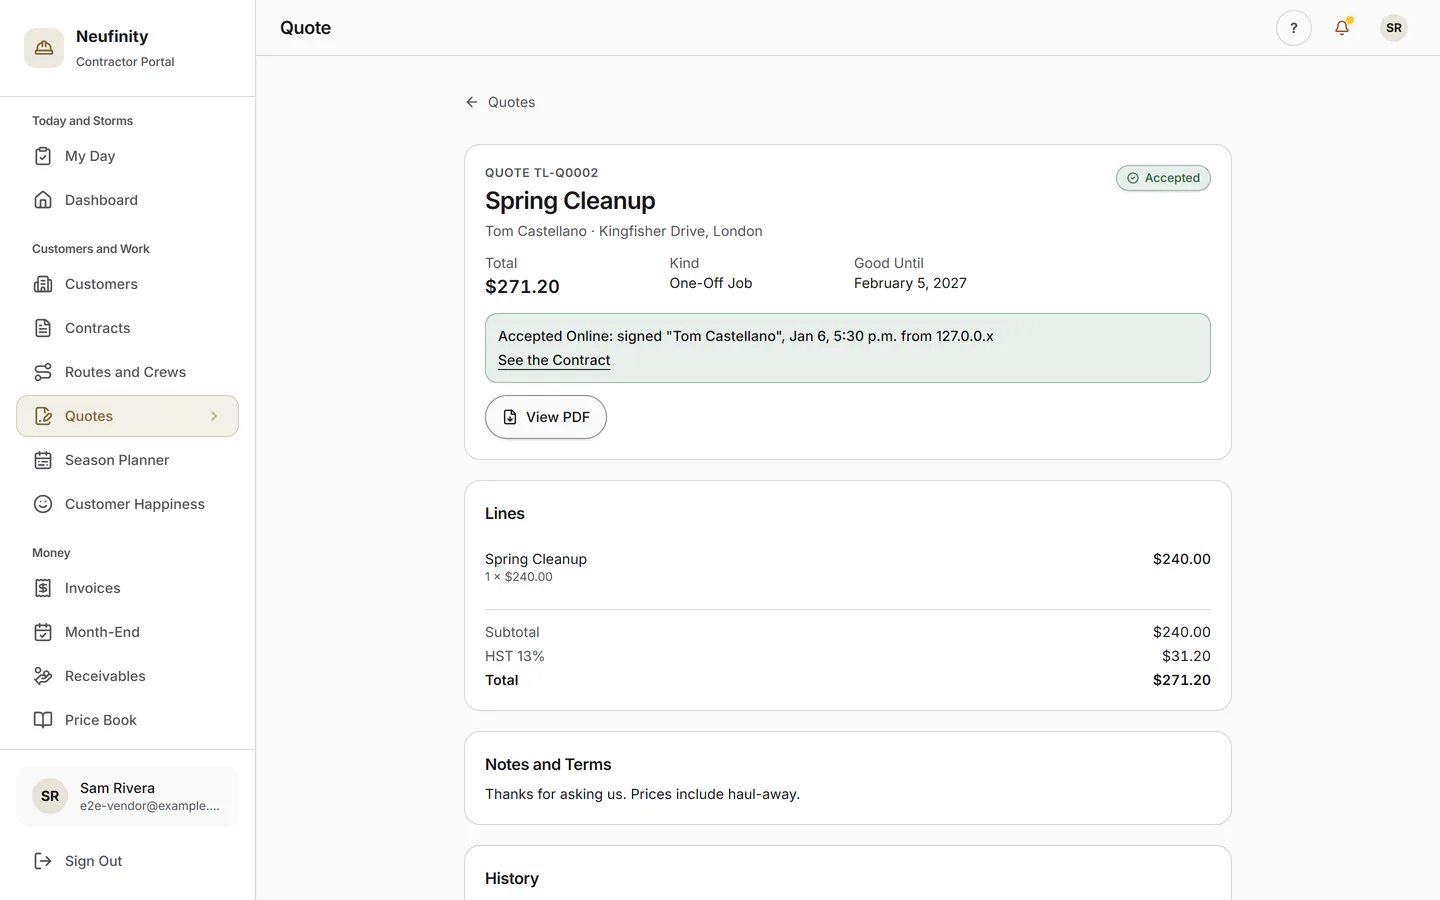The width and height of the screenshot is (1440, 900).
Task: Click the SR avatar in top bar
Action: pos(1394,28)
